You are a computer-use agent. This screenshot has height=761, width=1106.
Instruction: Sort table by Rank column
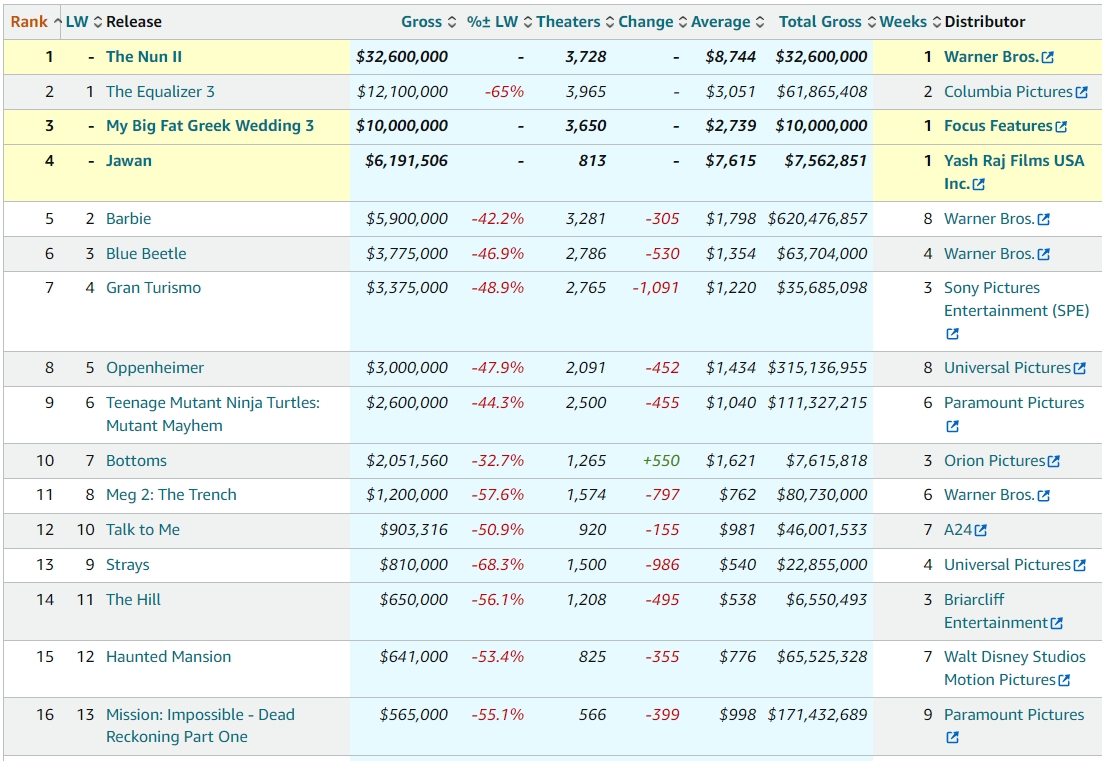coord(36,22)
